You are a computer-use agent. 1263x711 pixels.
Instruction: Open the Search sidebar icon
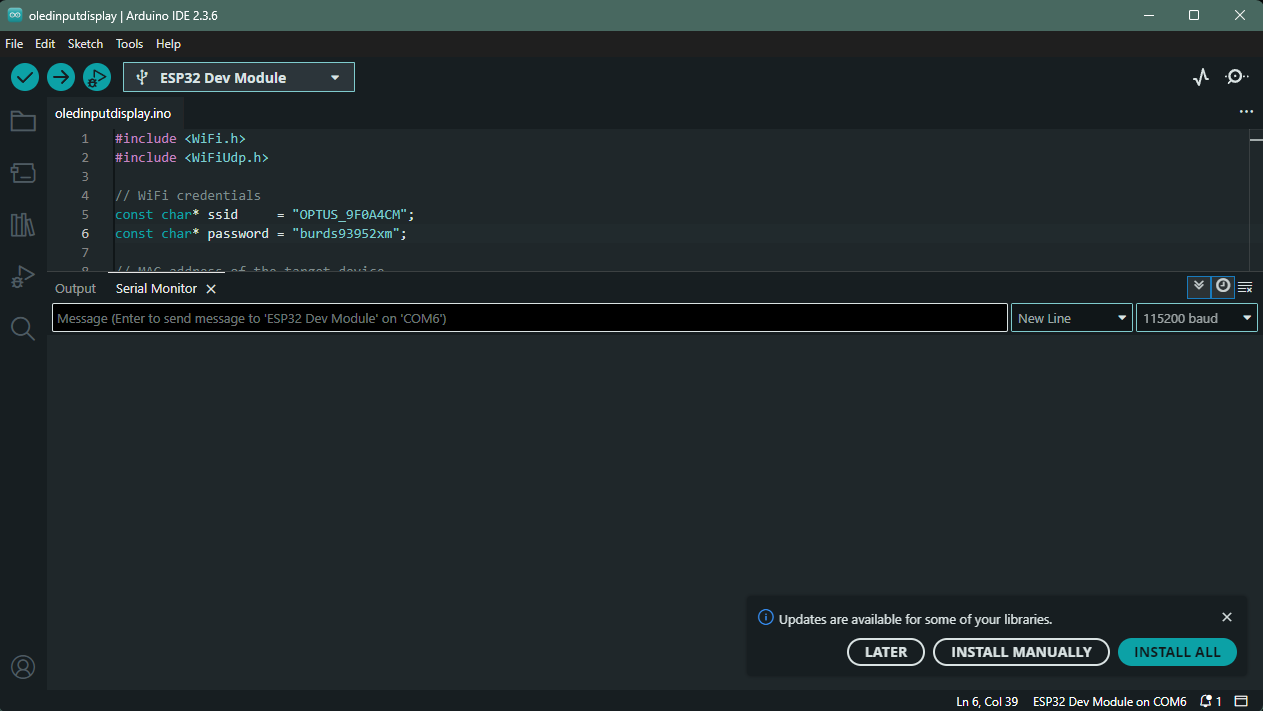[x=23, y=329]
